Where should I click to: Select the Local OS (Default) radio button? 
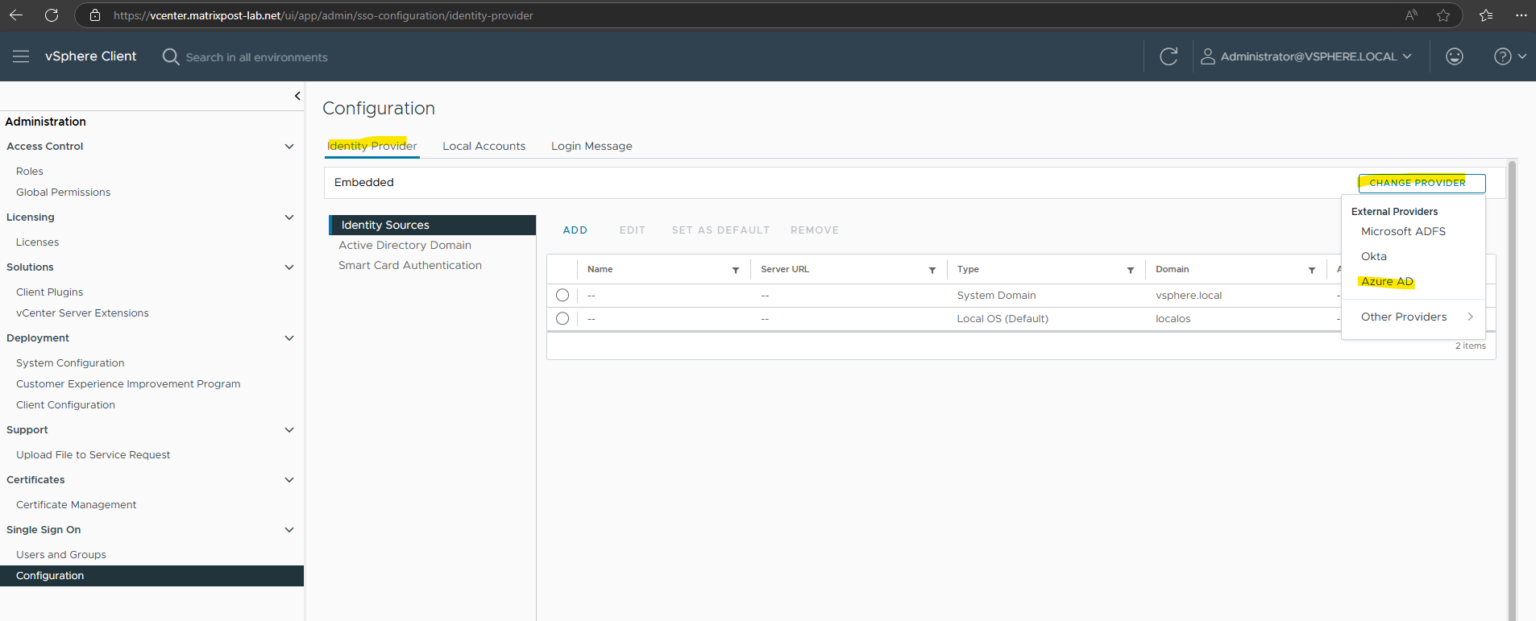pos(562,318)
